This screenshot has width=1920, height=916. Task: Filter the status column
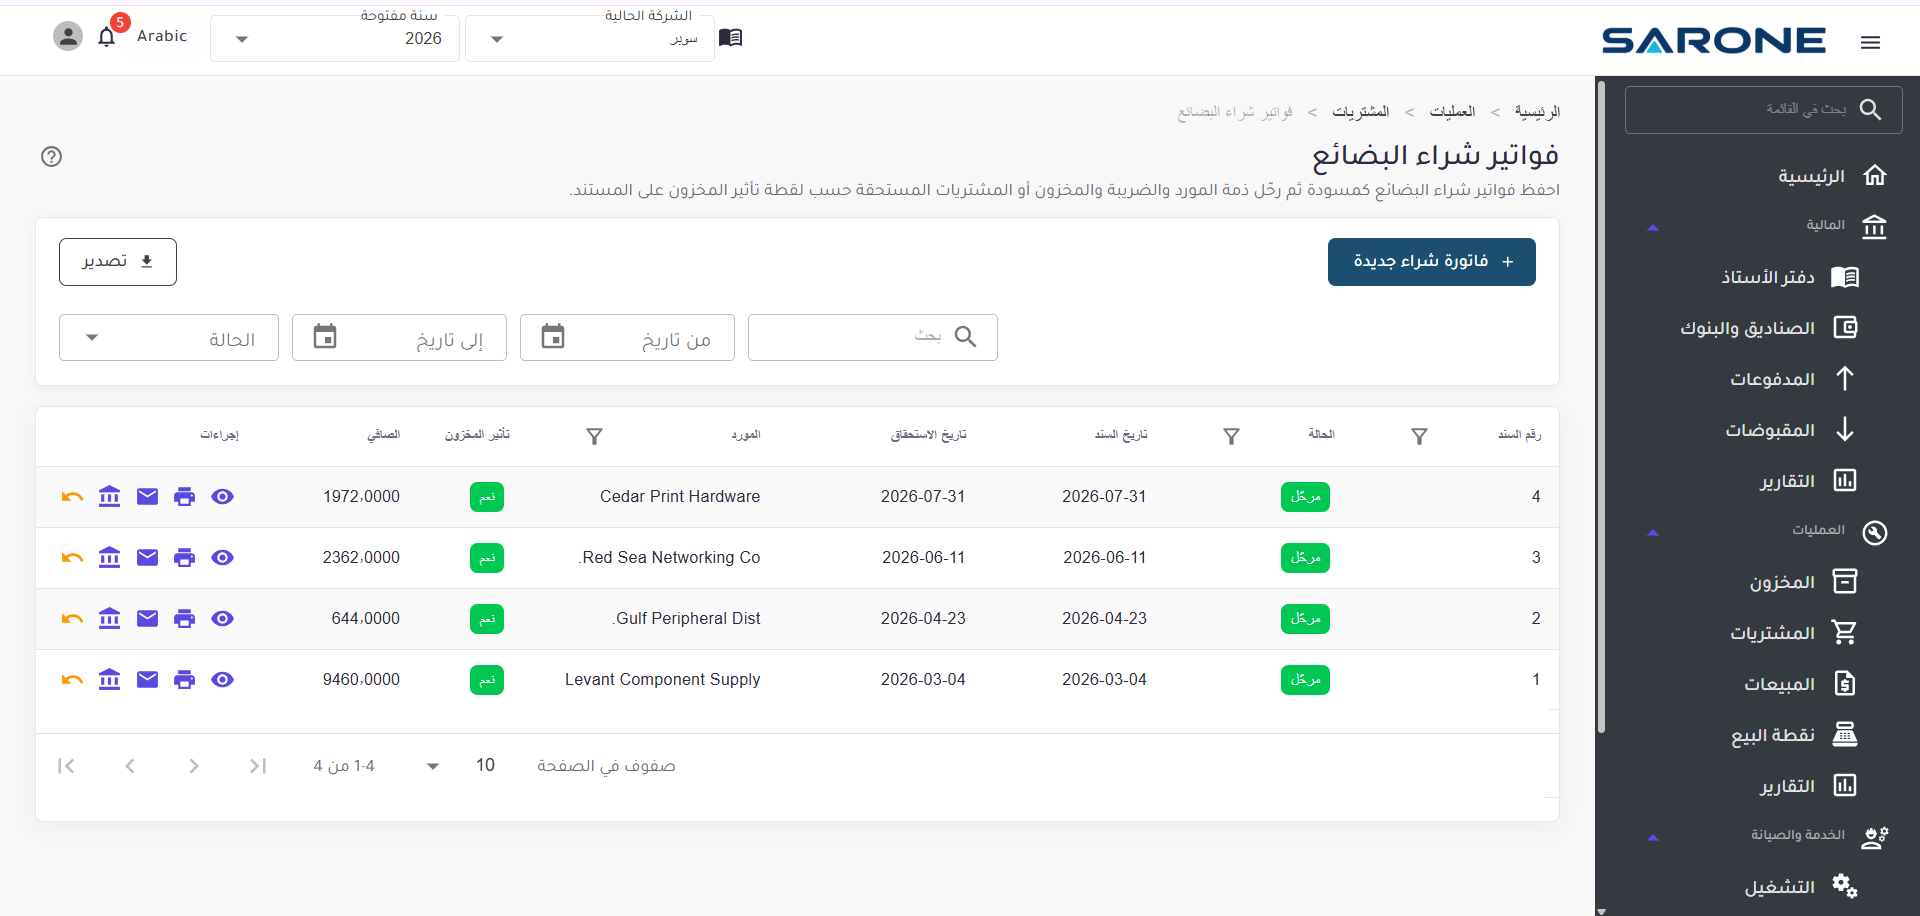pyautogui.click(x=1232, y=436)
